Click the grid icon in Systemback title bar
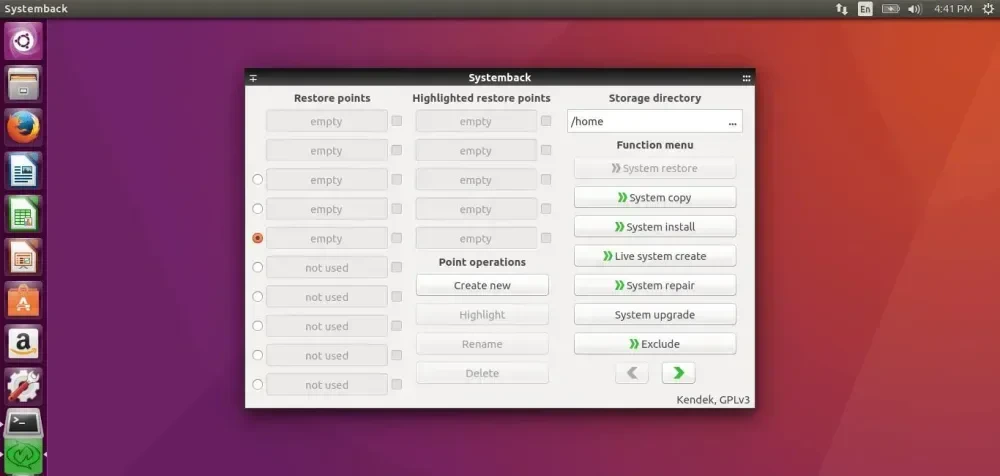 746,78
